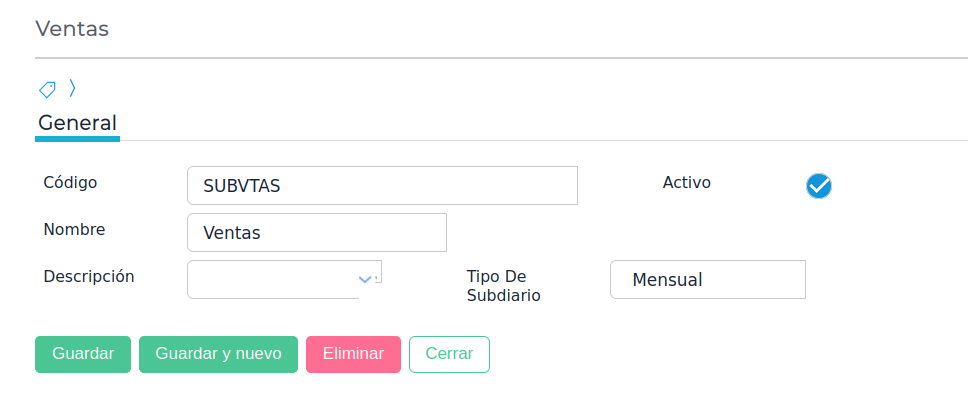Click the Descripción label text

(89, 276)
